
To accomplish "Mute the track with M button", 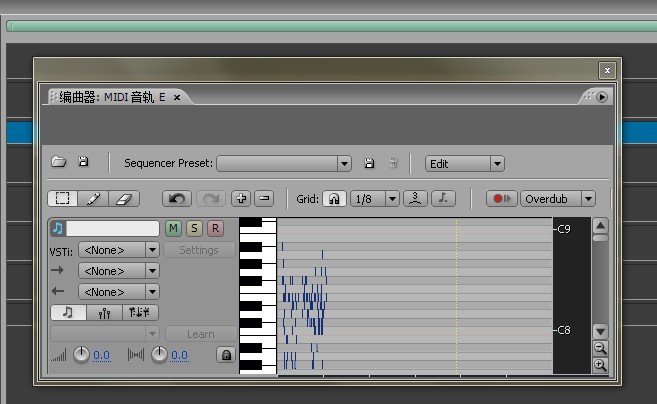I will tap(173, 228).
